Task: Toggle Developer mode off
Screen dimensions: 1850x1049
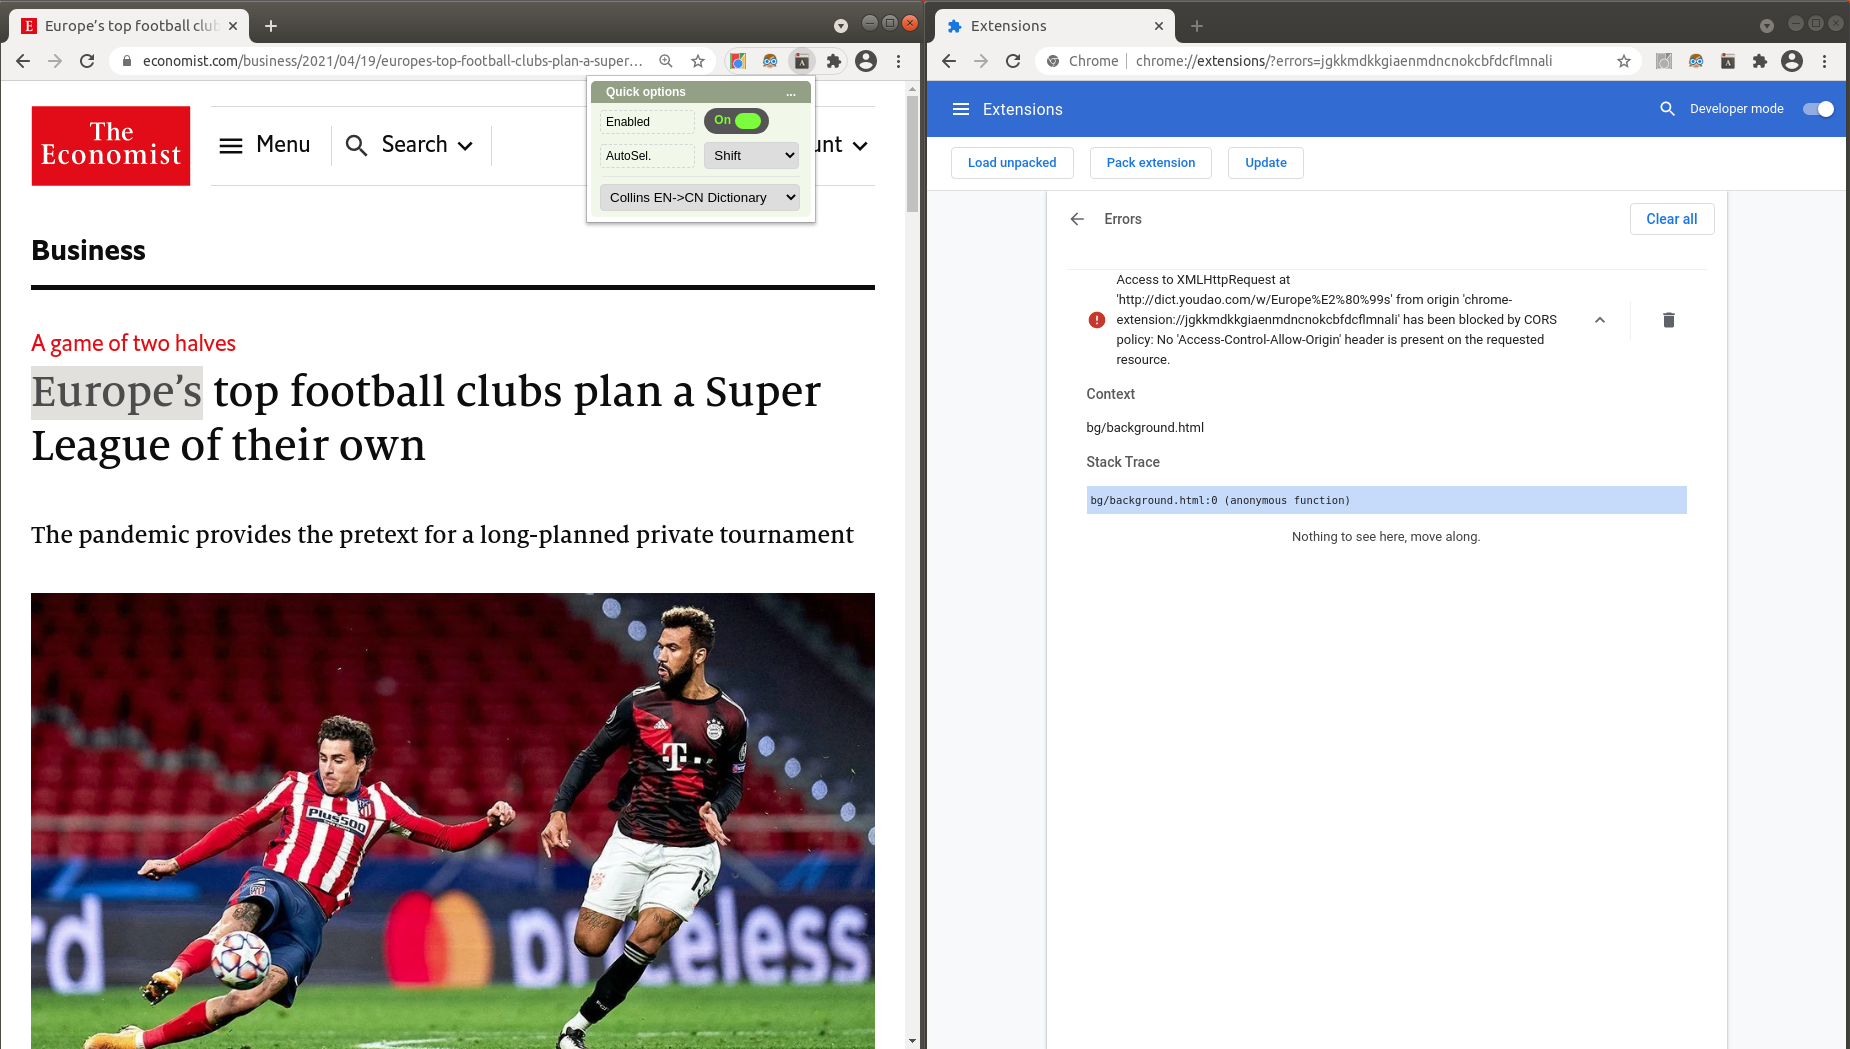Action: click(x=1818, y=109)
